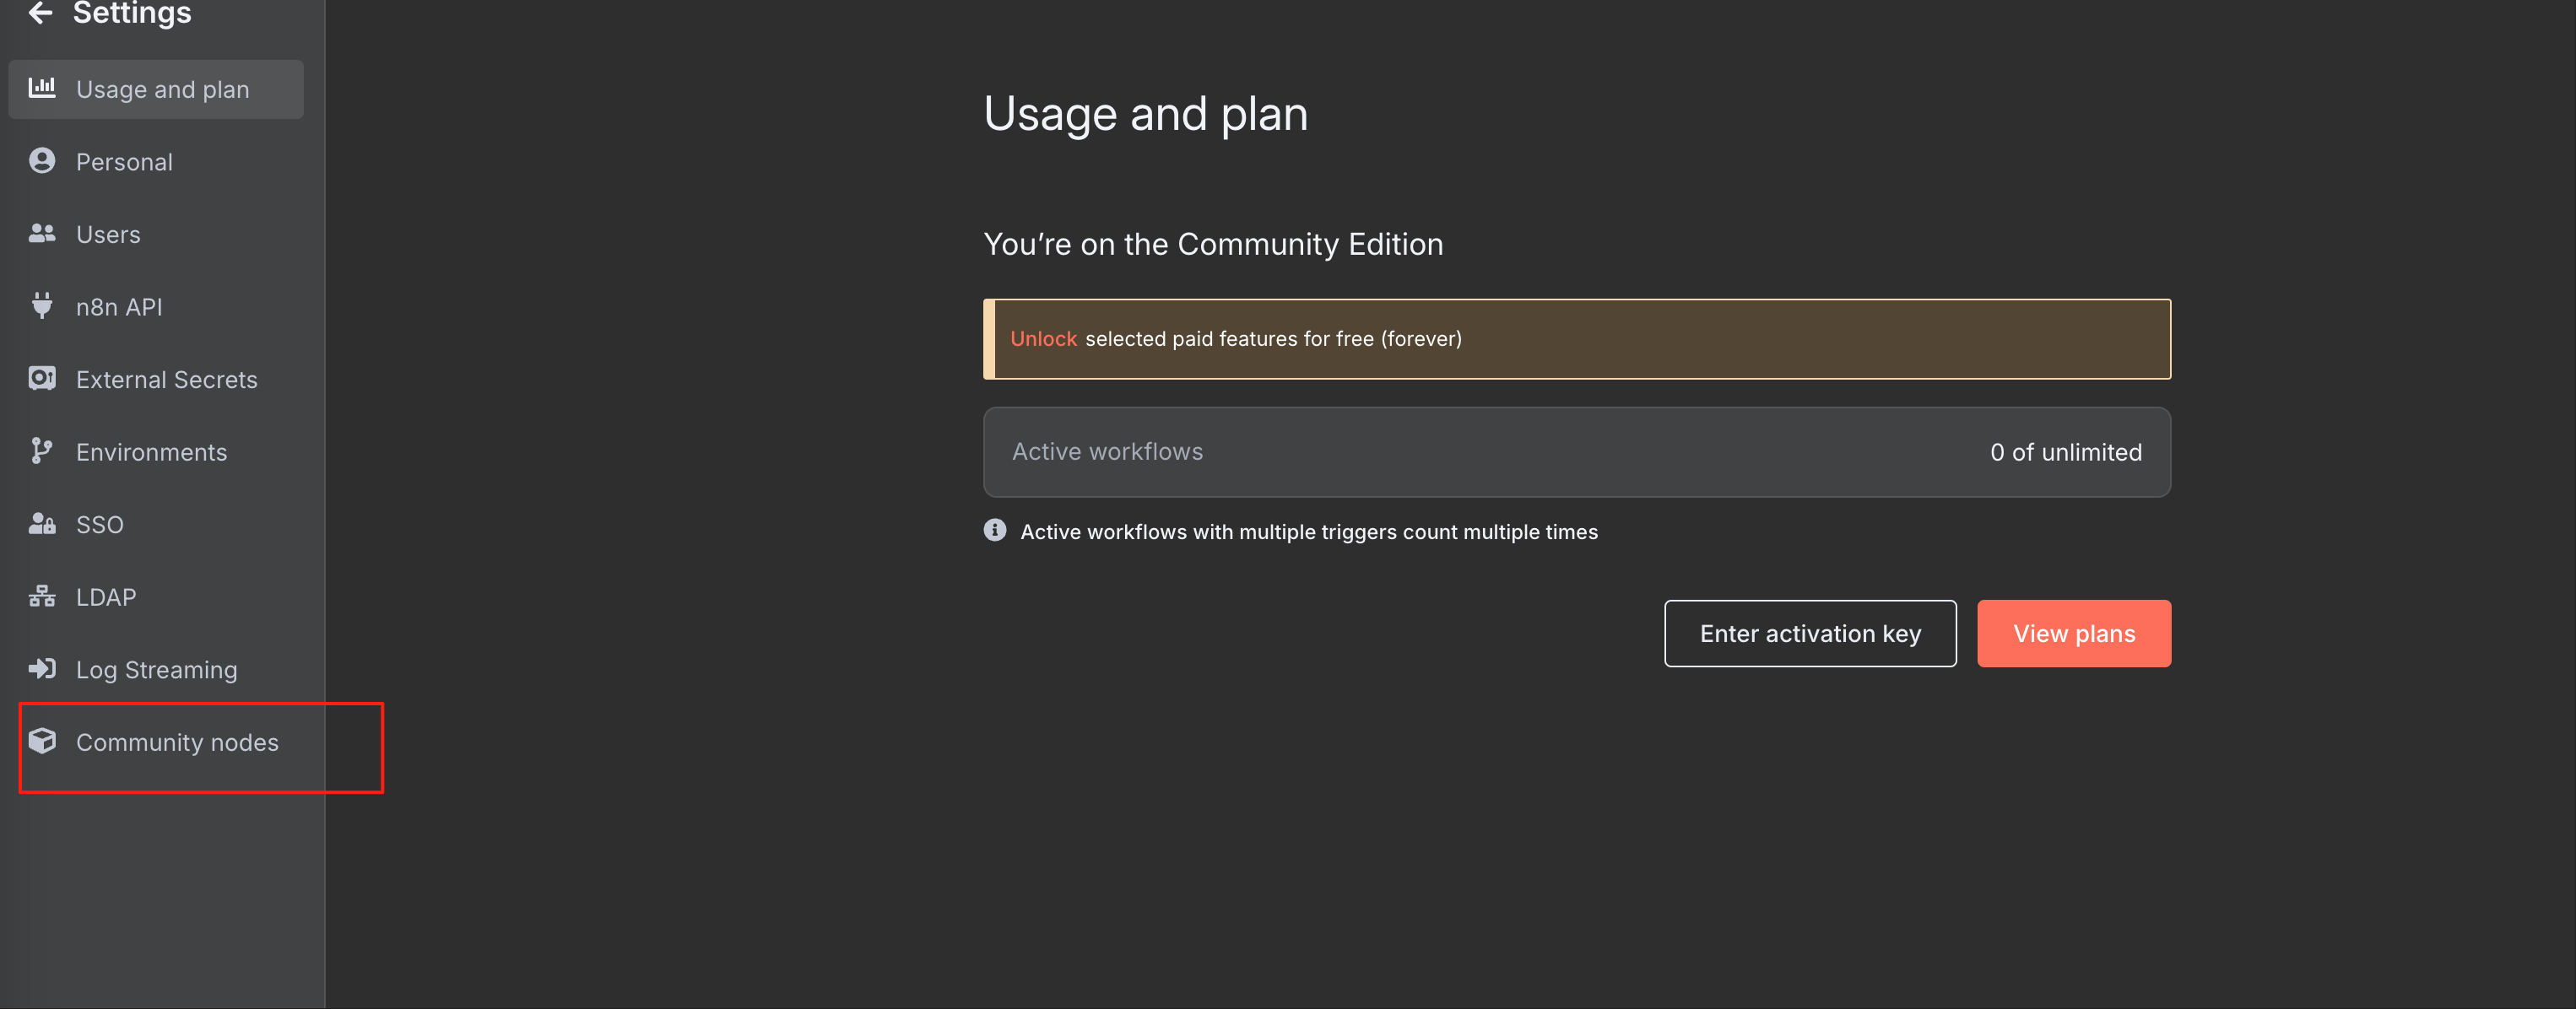Click the back arrow next to Settings

click(x=40, y=13)
